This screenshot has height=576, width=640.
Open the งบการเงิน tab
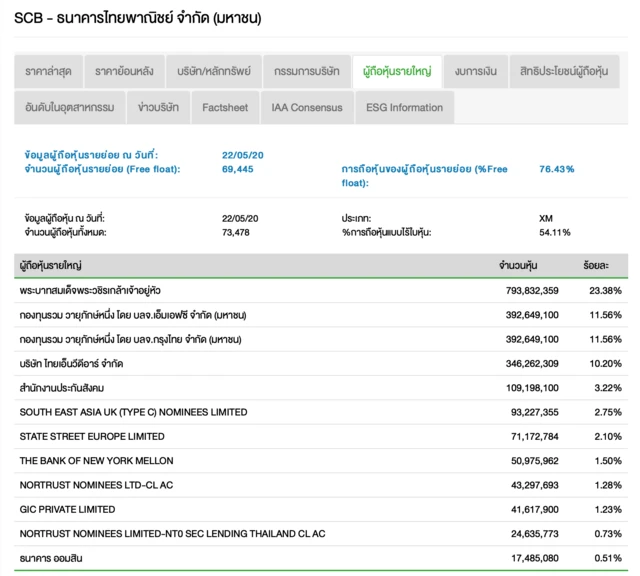[474, 72]
